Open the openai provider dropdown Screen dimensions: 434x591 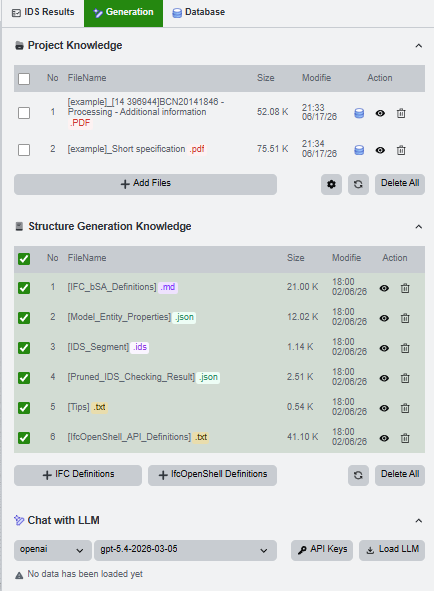(53, 550)
